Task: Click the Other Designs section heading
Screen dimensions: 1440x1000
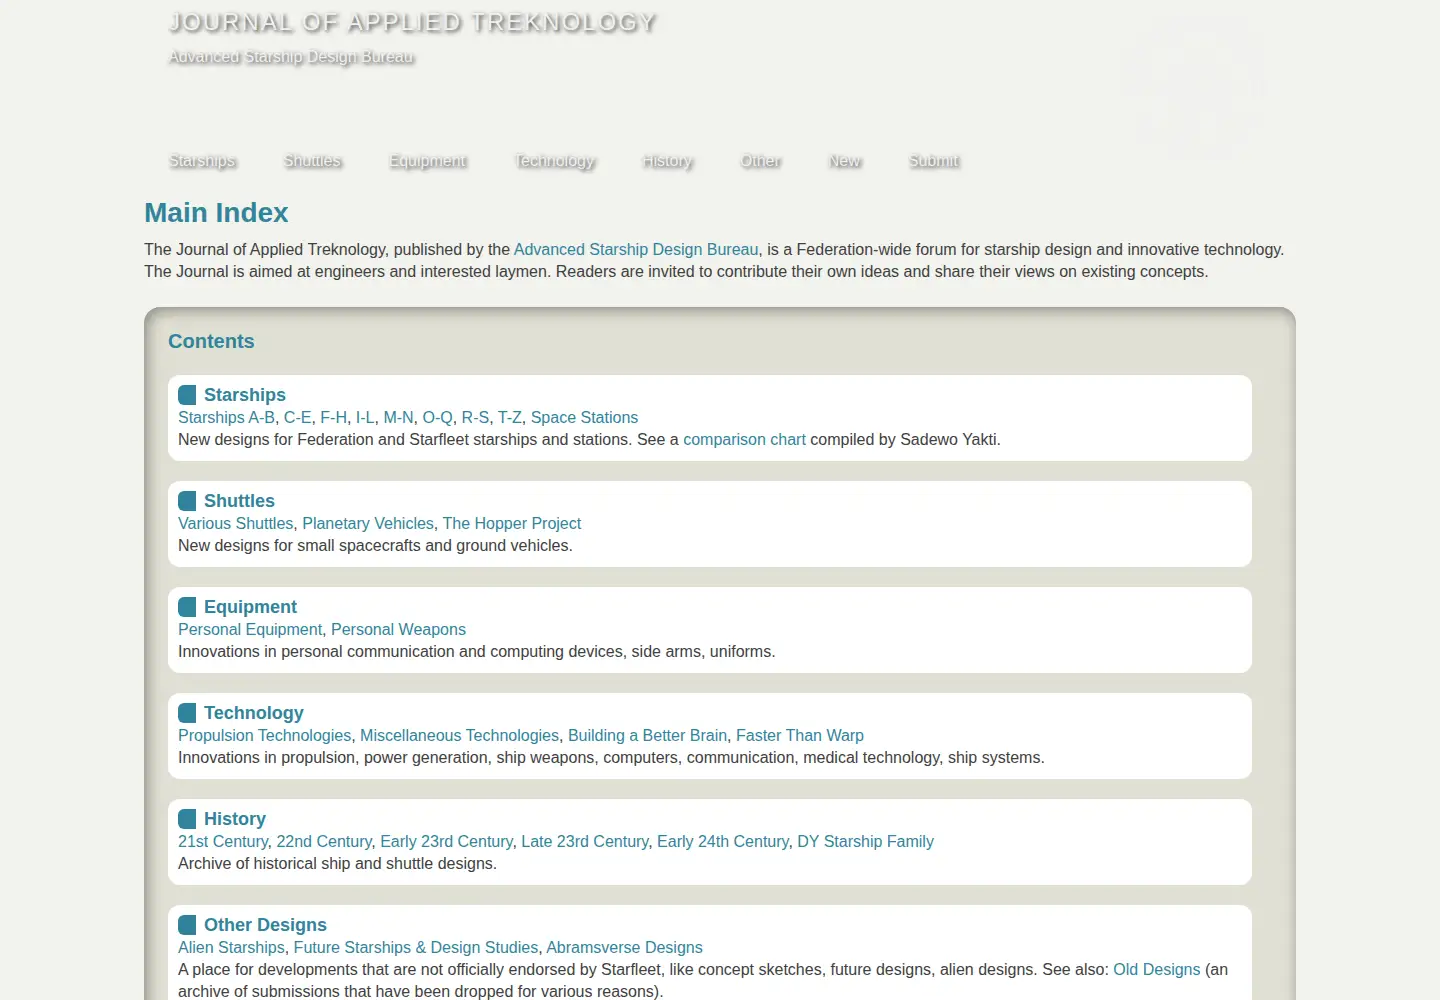Action: pyautogui.click(x=265, y=925)
